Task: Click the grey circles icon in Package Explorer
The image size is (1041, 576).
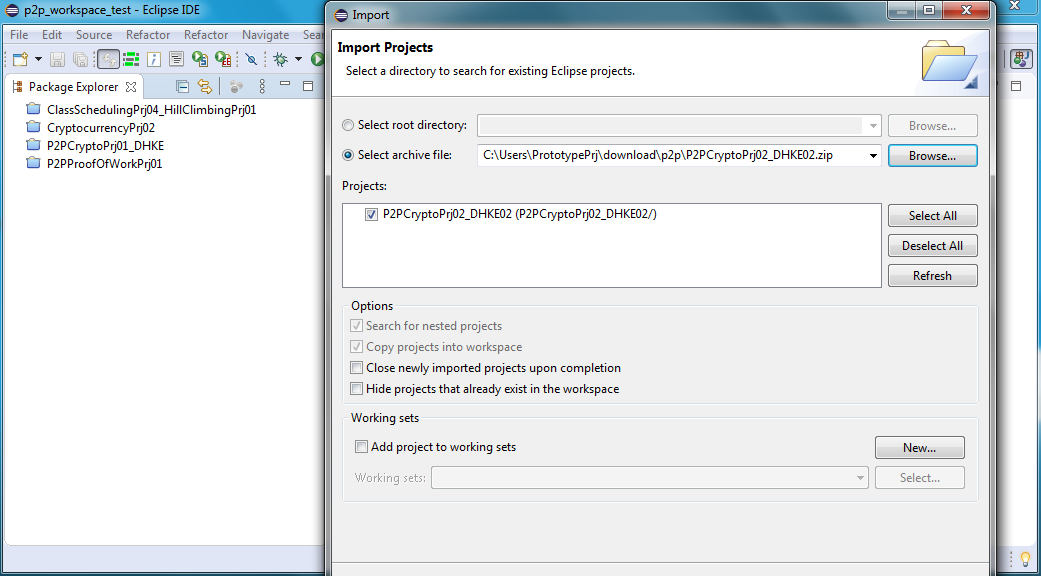Action: (x=236, y=86)
